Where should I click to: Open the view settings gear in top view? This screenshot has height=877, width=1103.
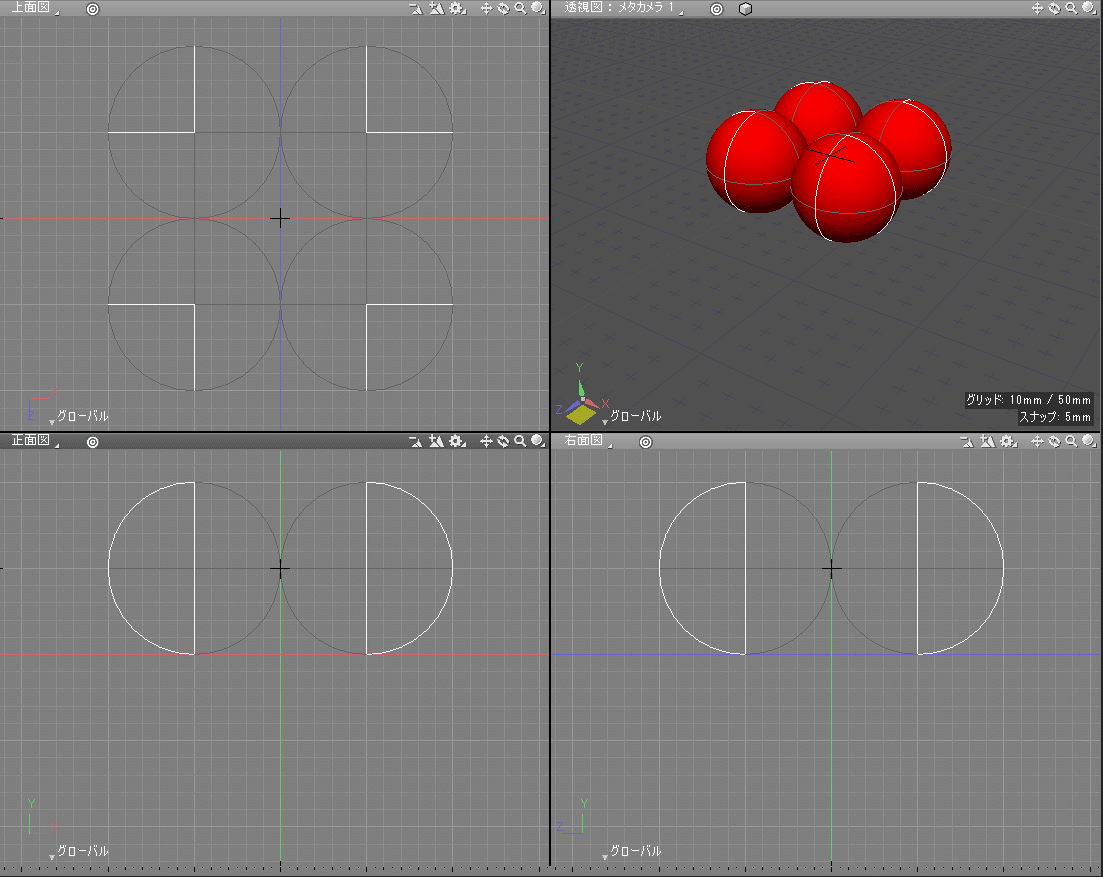click(x=456, y=8)
